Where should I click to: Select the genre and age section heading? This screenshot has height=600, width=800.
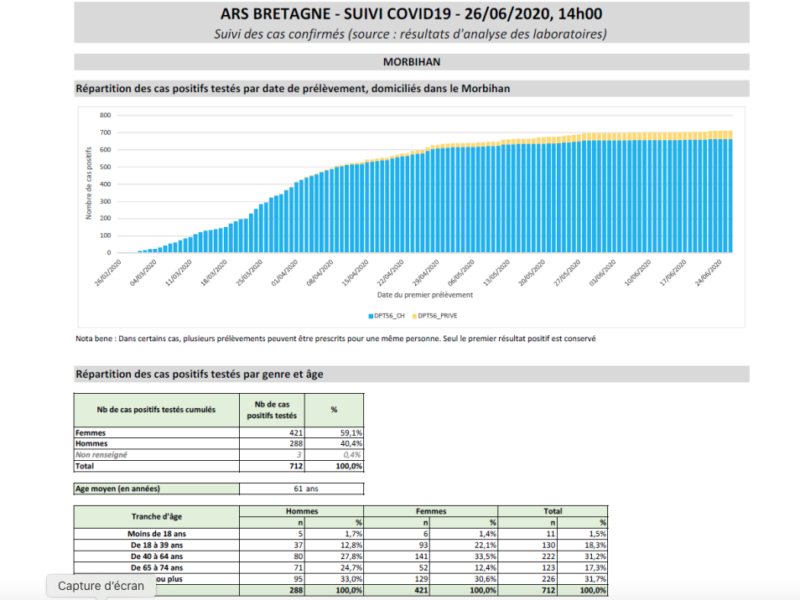[199, 375]
